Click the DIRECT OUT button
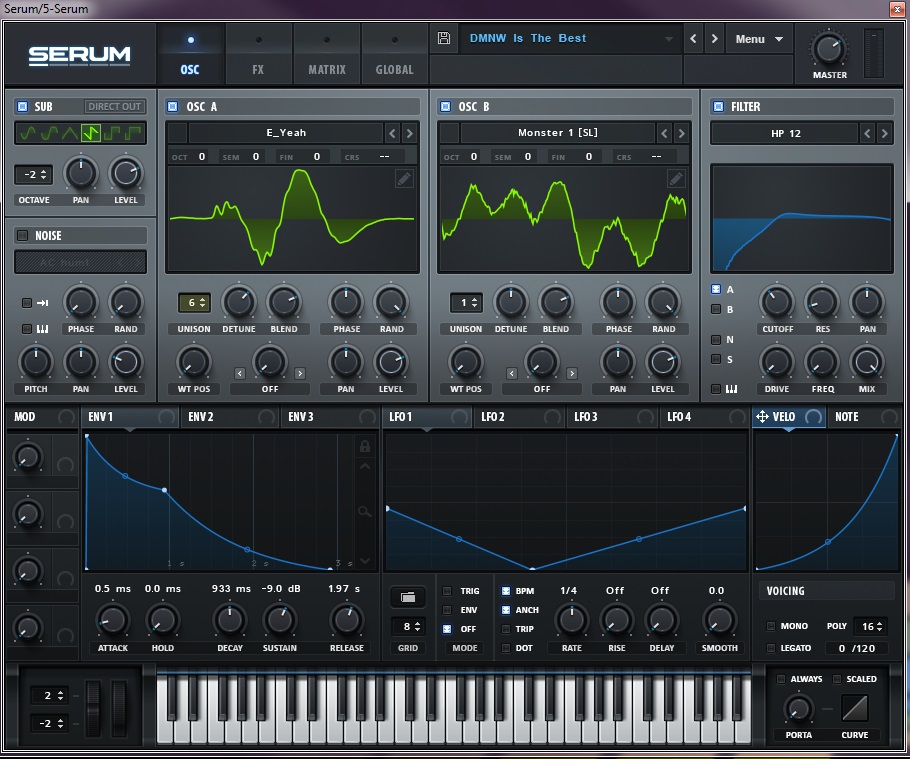 coord(114,106)
